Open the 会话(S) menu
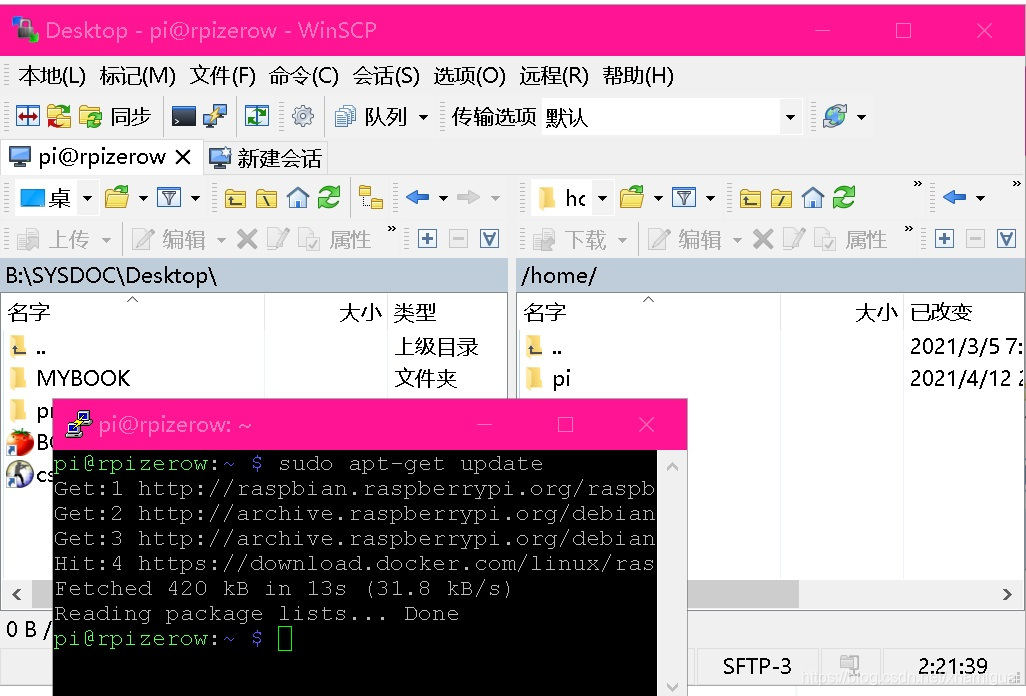The height and width of the screenshot is (696, 1026). pyautogui.click(x=386, y=76)
